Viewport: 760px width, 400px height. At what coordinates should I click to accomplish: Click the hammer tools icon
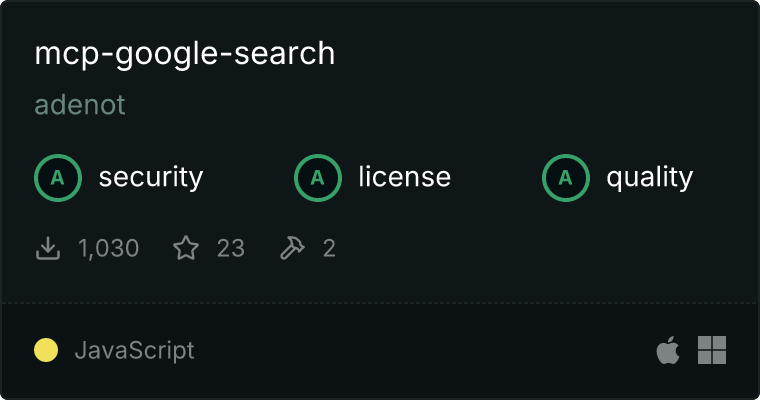[x=292, y=248]
